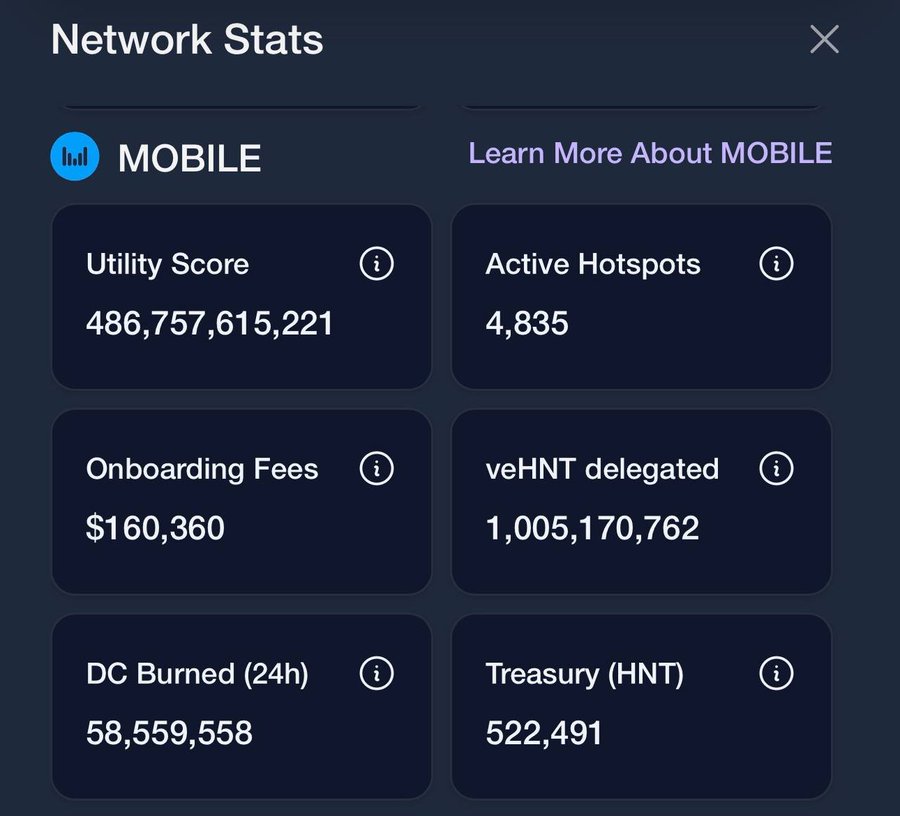This screenshot has width=900, height=816.
Task: Click the blue MOBILE network logo
Action: [x=75, y=156]
